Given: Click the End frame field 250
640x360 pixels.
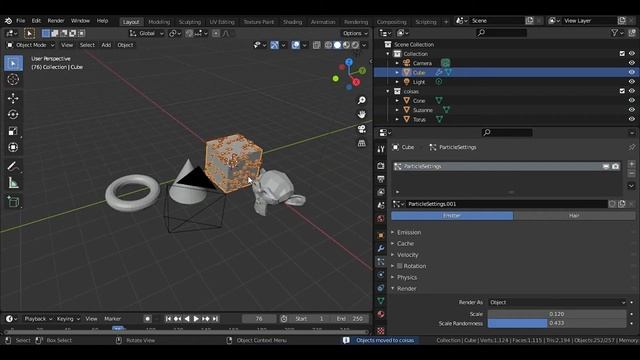Looking at the screenshot, I should click(351, 319).
